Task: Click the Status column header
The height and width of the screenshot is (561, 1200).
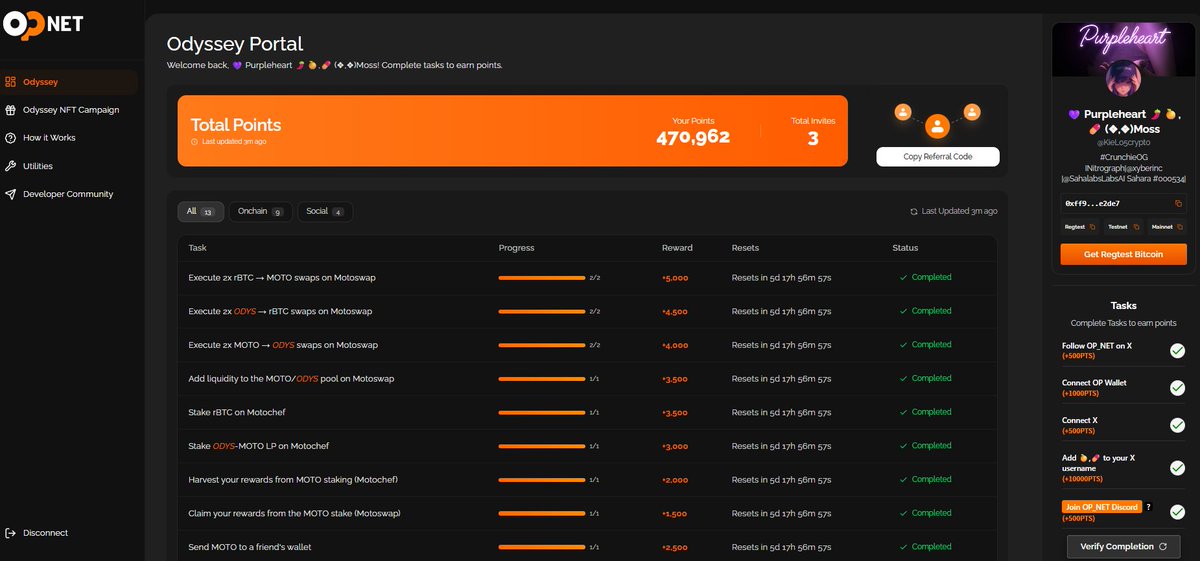Action: pyautogui.click(x=905, y=247)
